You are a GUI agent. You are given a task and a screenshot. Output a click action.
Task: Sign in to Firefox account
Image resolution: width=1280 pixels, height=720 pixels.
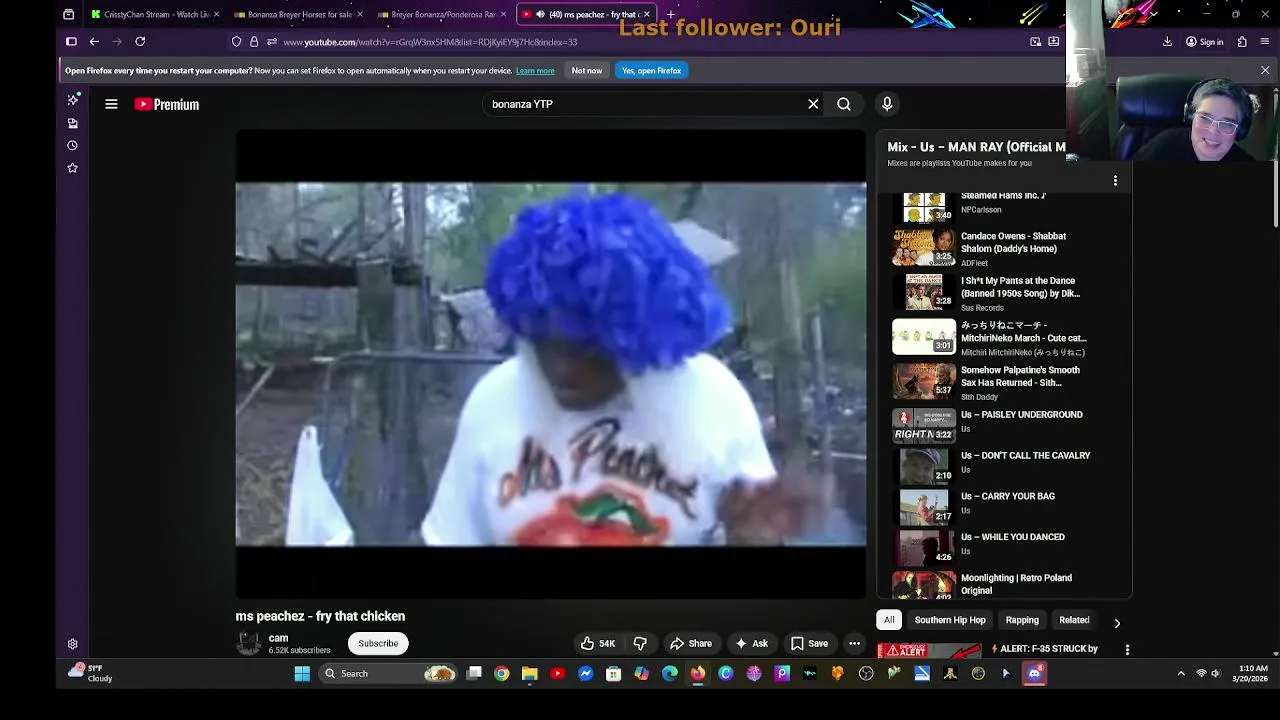coord(1204,42)
